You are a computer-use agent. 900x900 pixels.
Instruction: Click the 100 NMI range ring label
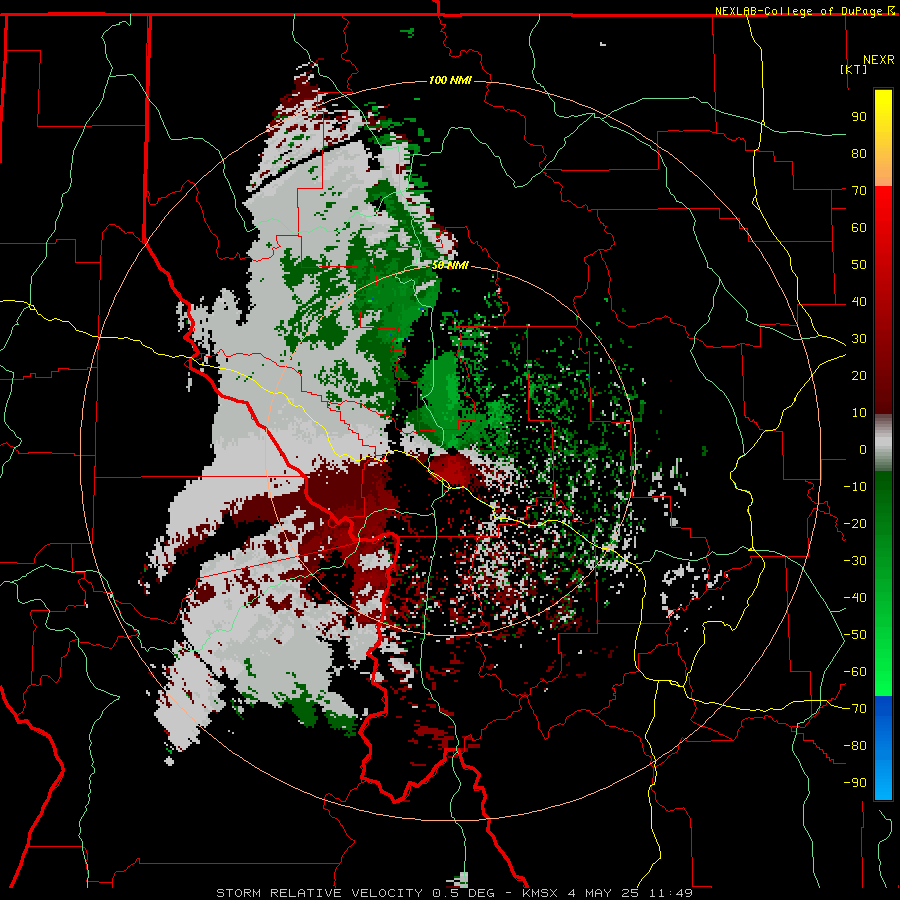(450, 80)
